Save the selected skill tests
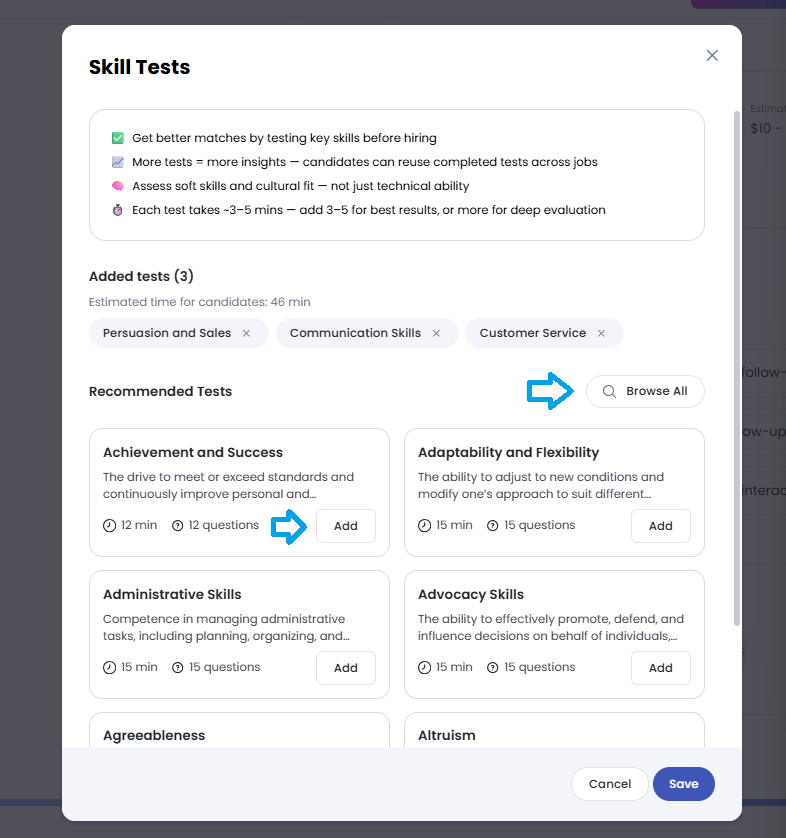 click(x=683, y=784)
